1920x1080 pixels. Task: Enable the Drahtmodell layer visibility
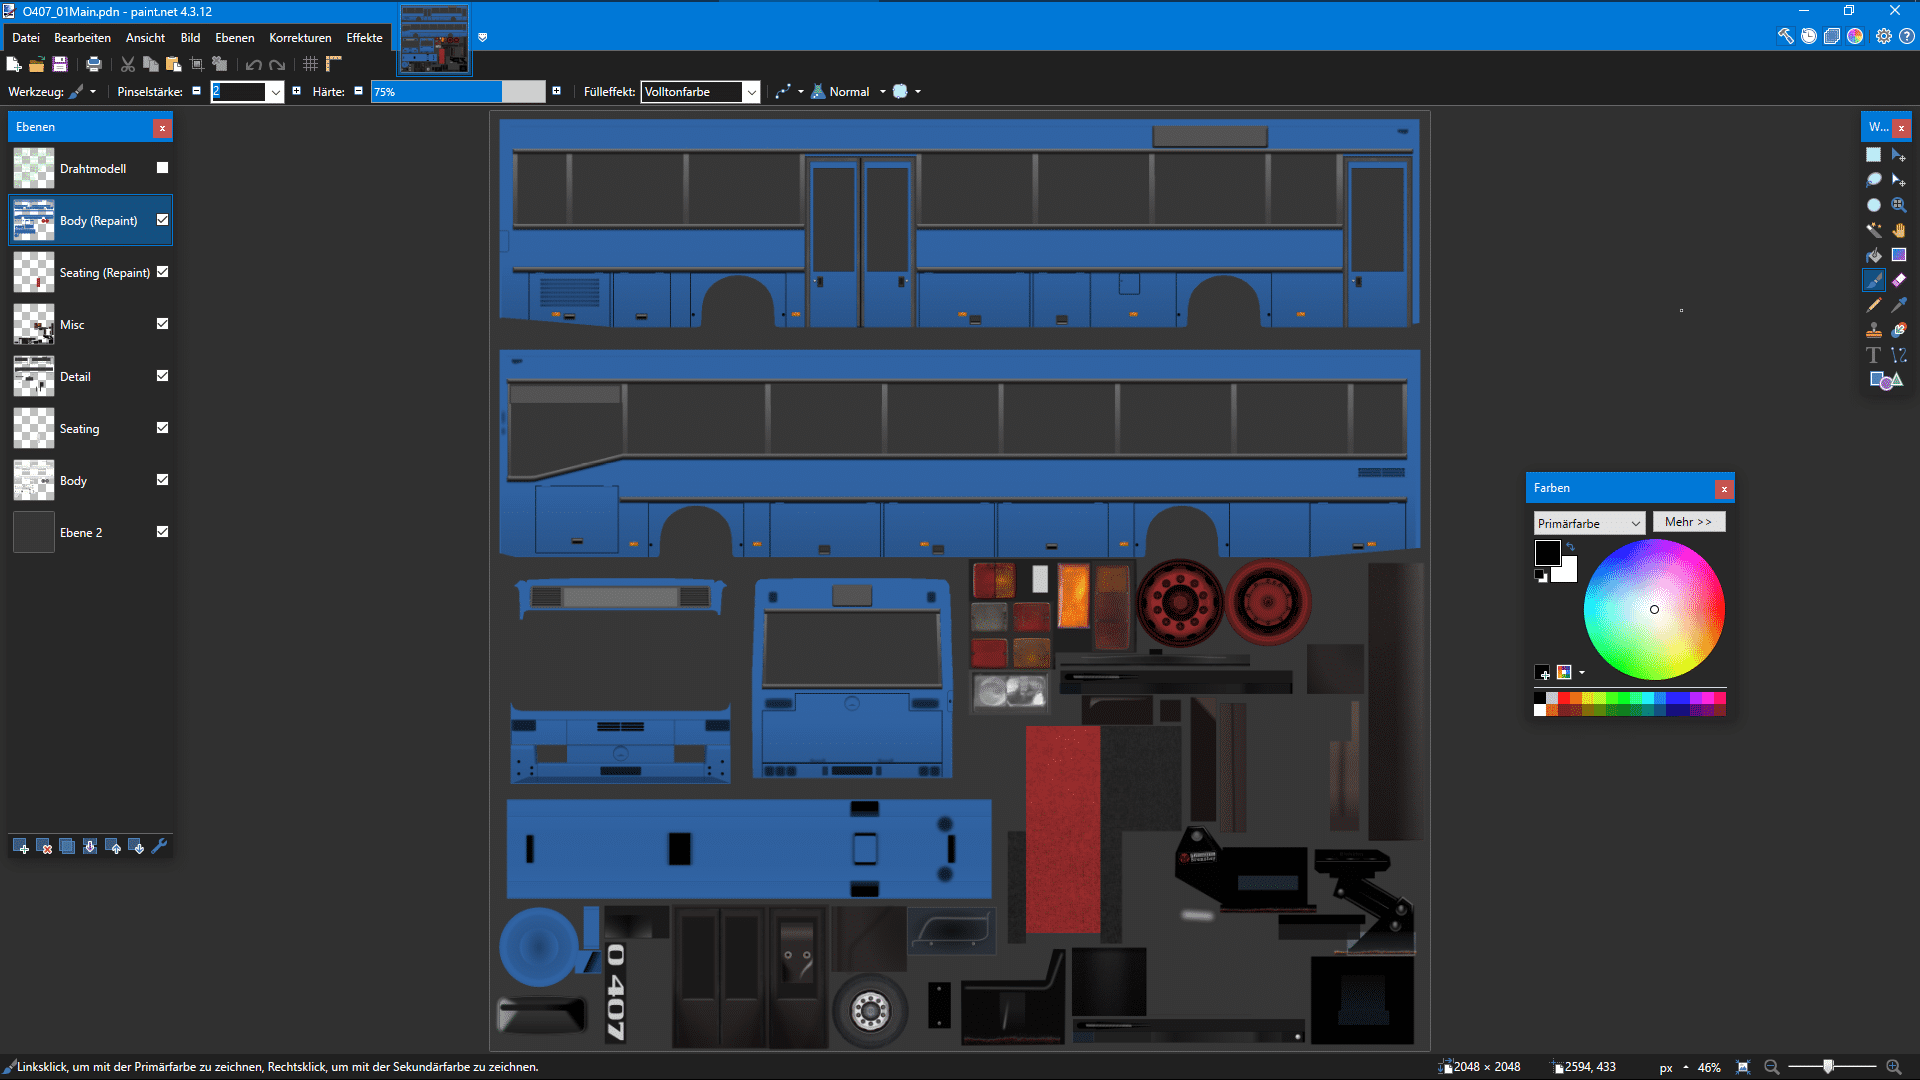coord(162,168)
